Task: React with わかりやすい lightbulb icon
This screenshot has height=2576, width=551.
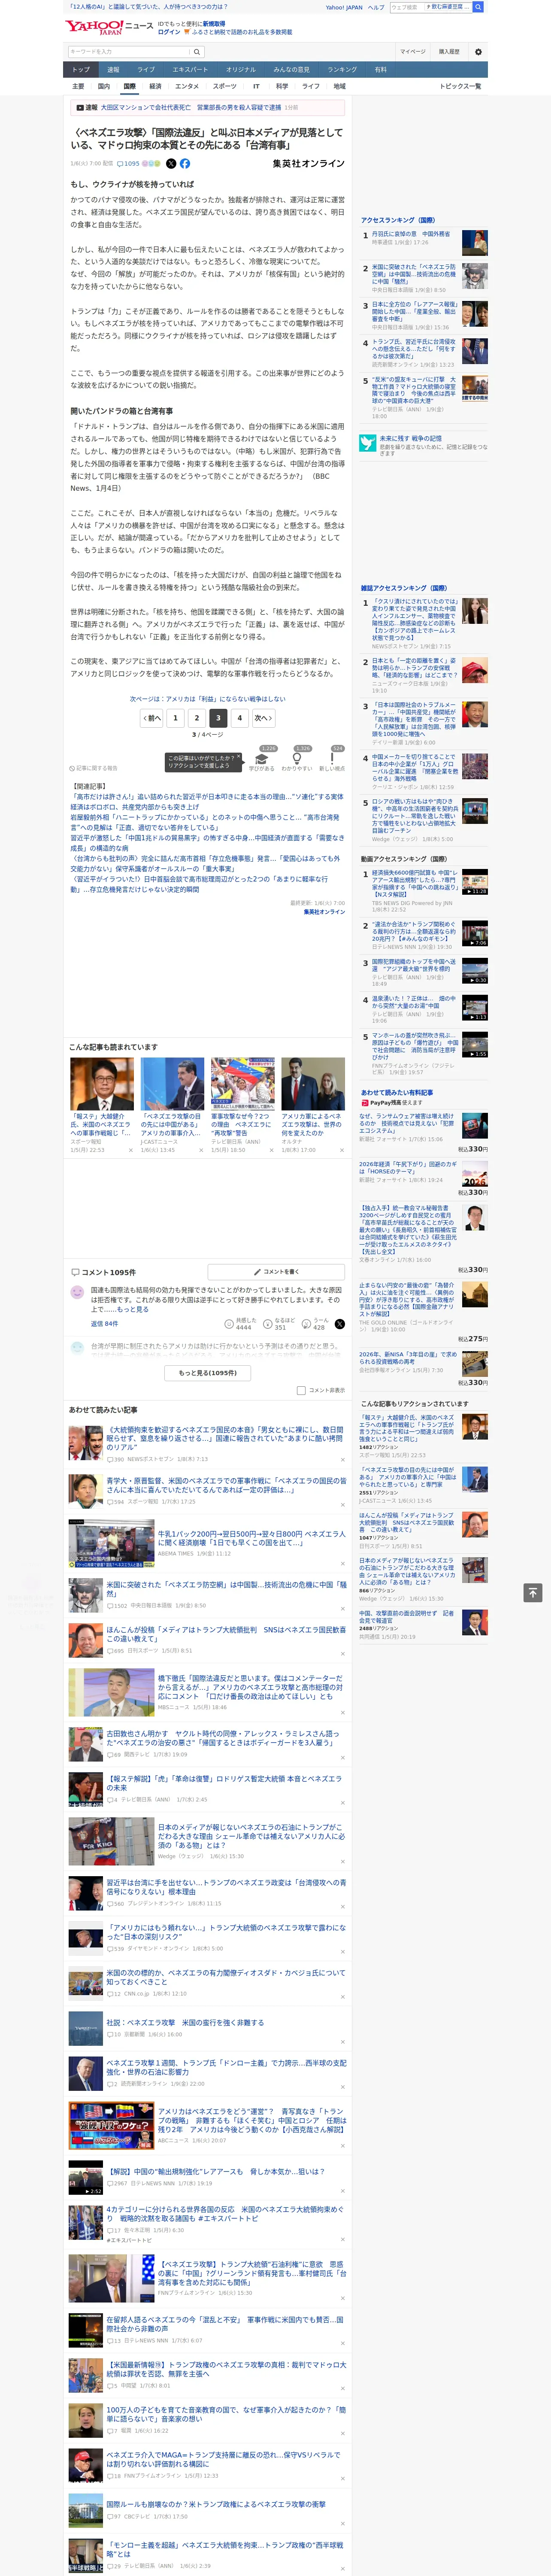Action: pyautogui.click(x=297, y=759)
